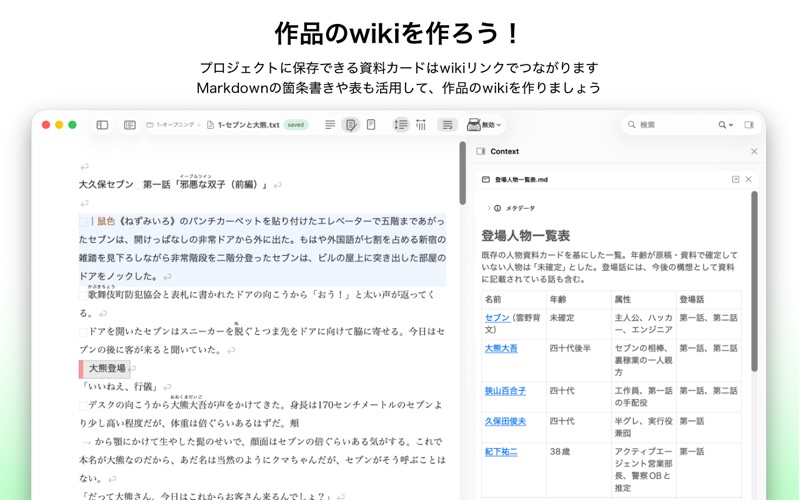This screenshot has width=800, height=500.
Task: Click the 登場人物一覧表 heading
Action: 526,236
